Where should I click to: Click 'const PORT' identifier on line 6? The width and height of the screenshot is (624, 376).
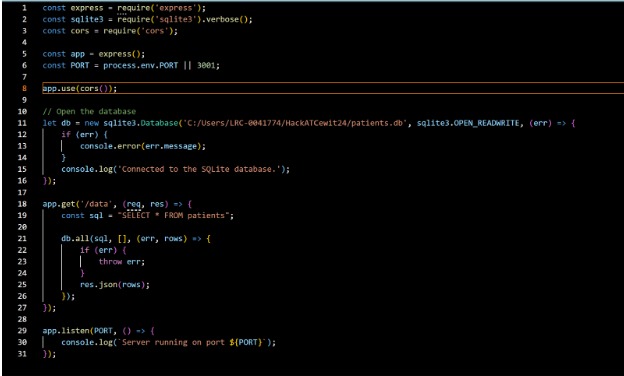point(80,66)
